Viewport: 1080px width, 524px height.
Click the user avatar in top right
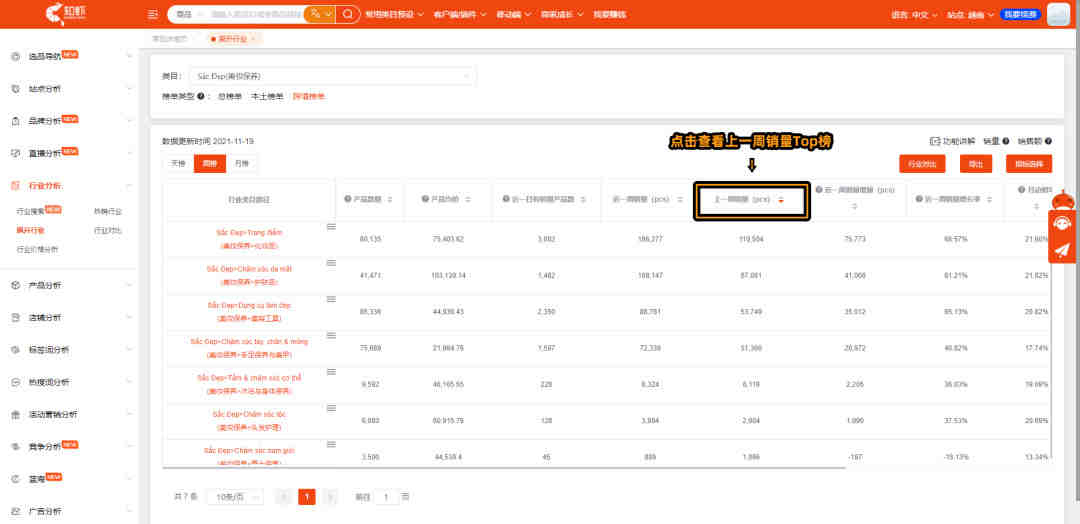coord(1058,14)
